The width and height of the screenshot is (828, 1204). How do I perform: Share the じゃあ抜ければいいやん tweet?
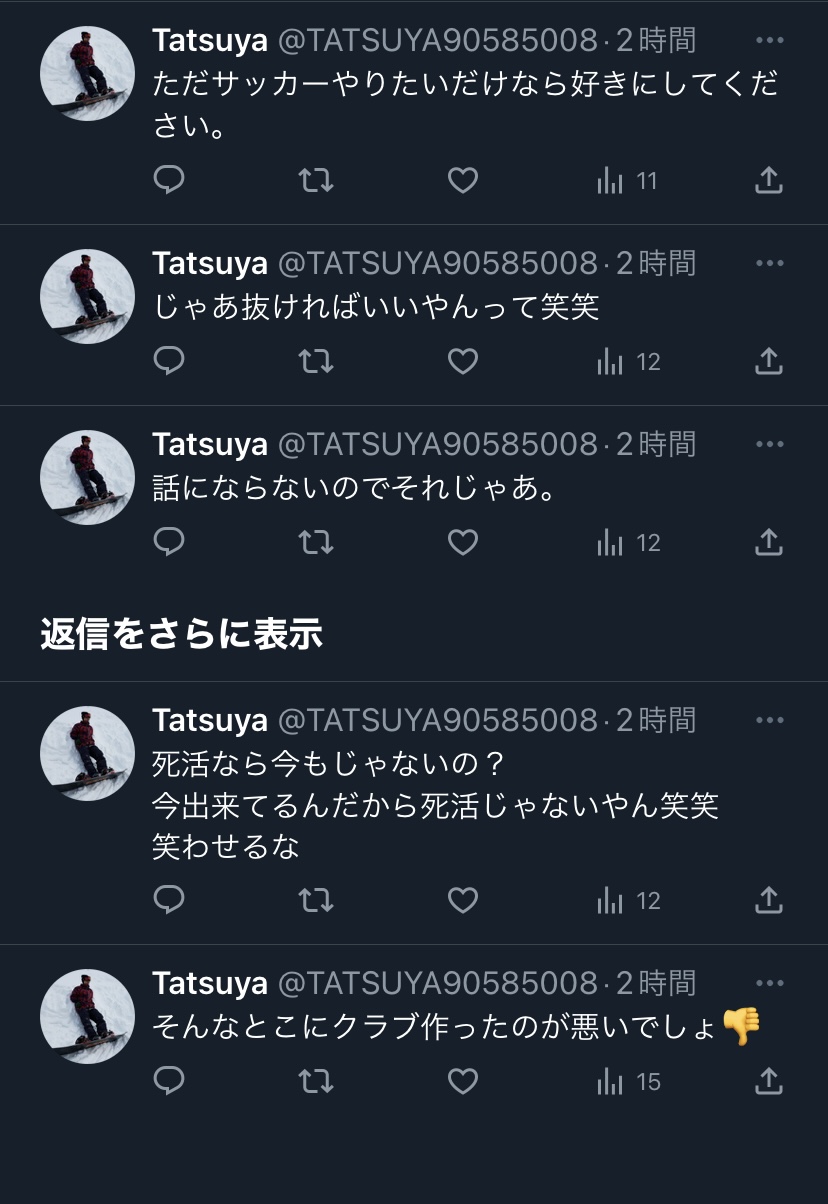(767, 362)
